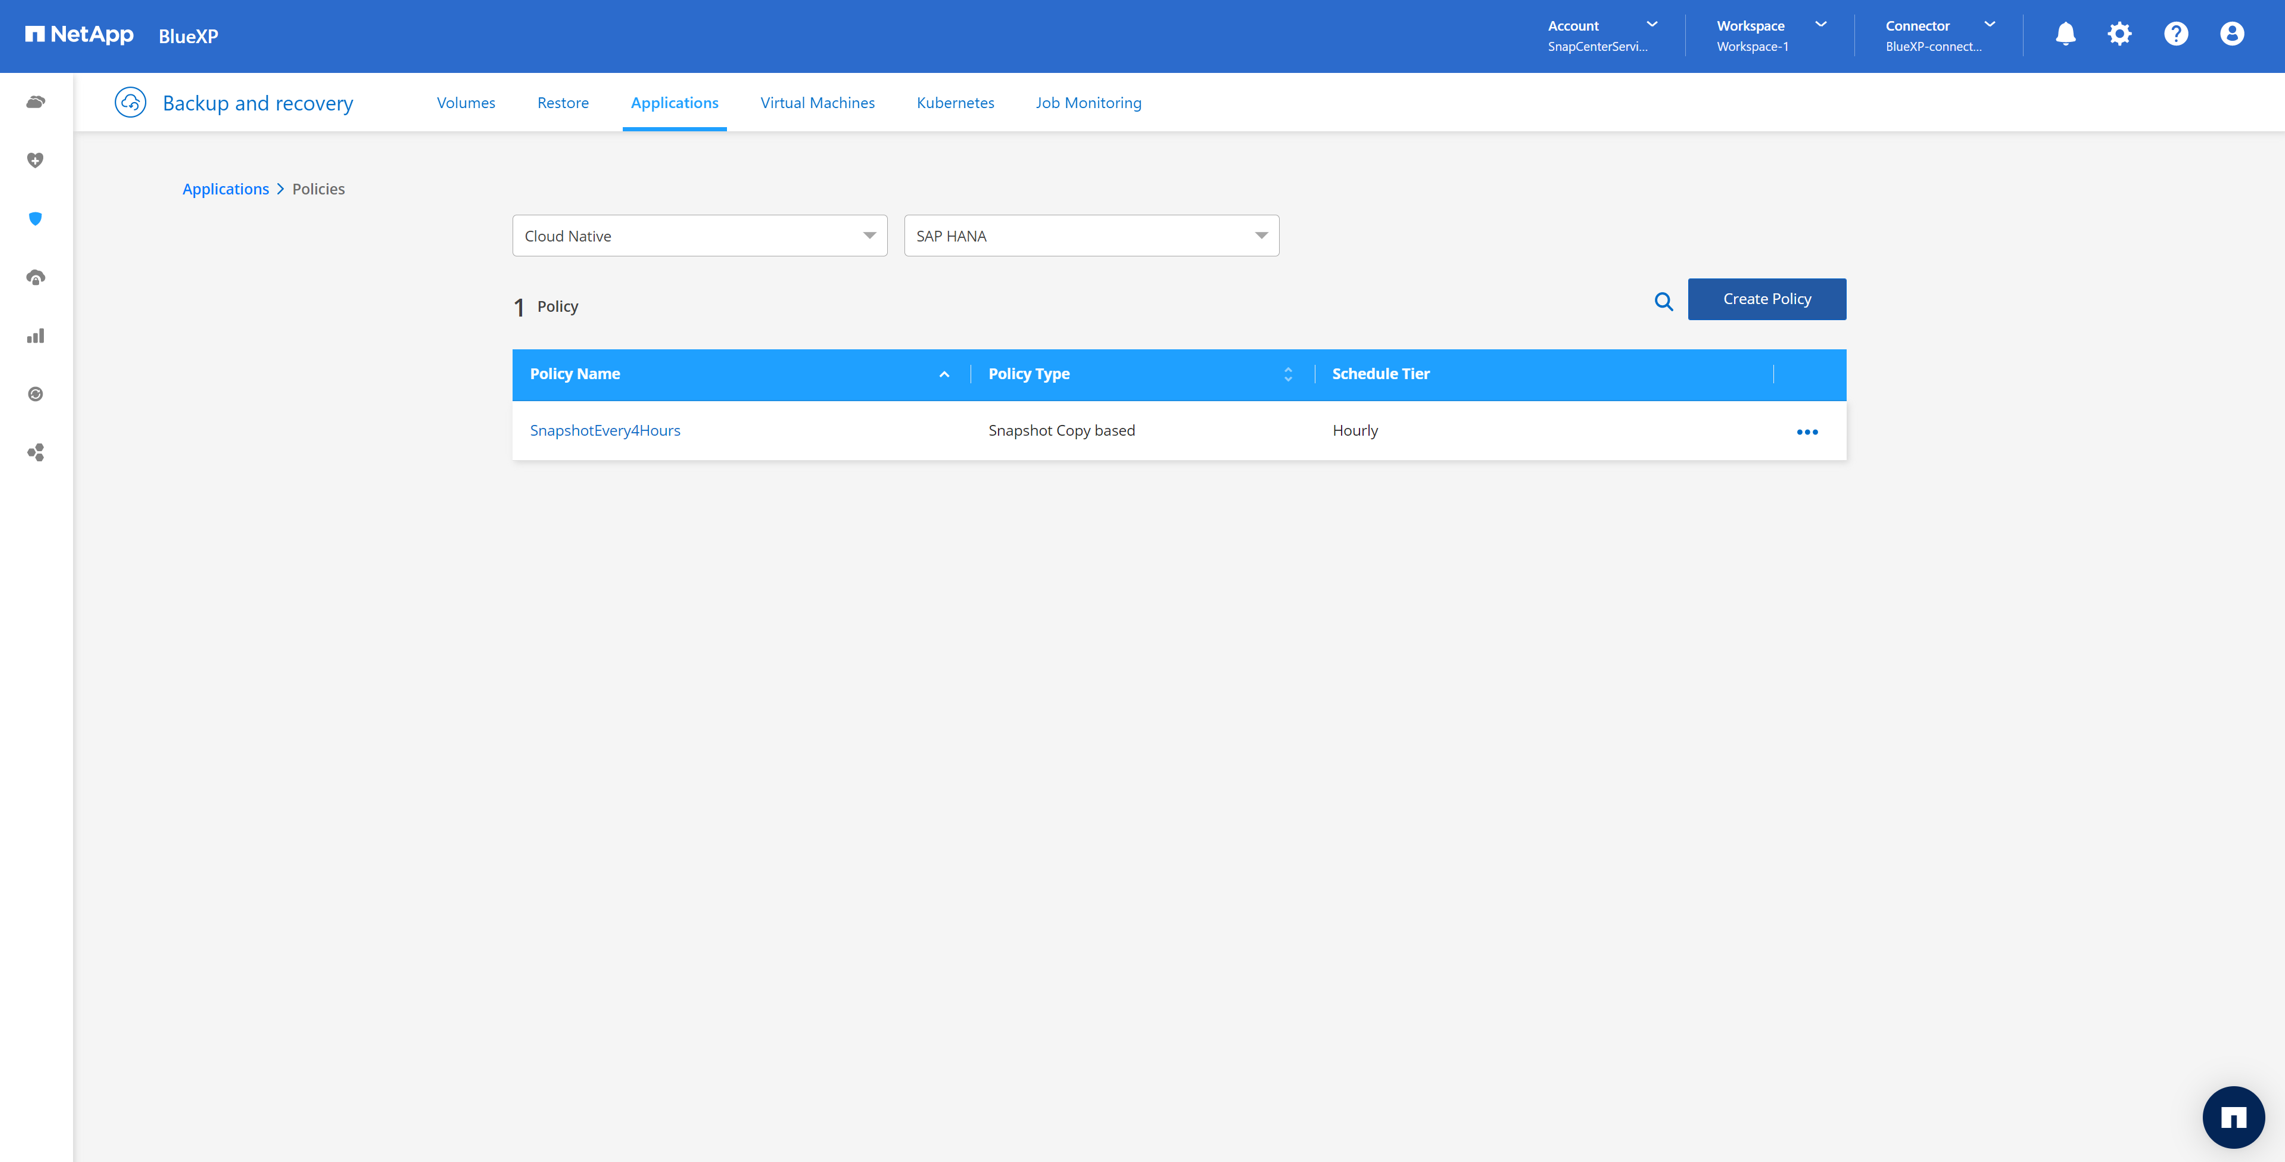Switch to the Job Monitoring tab
This screenshot has height=1162, width=2285.
pos(1088,103)
